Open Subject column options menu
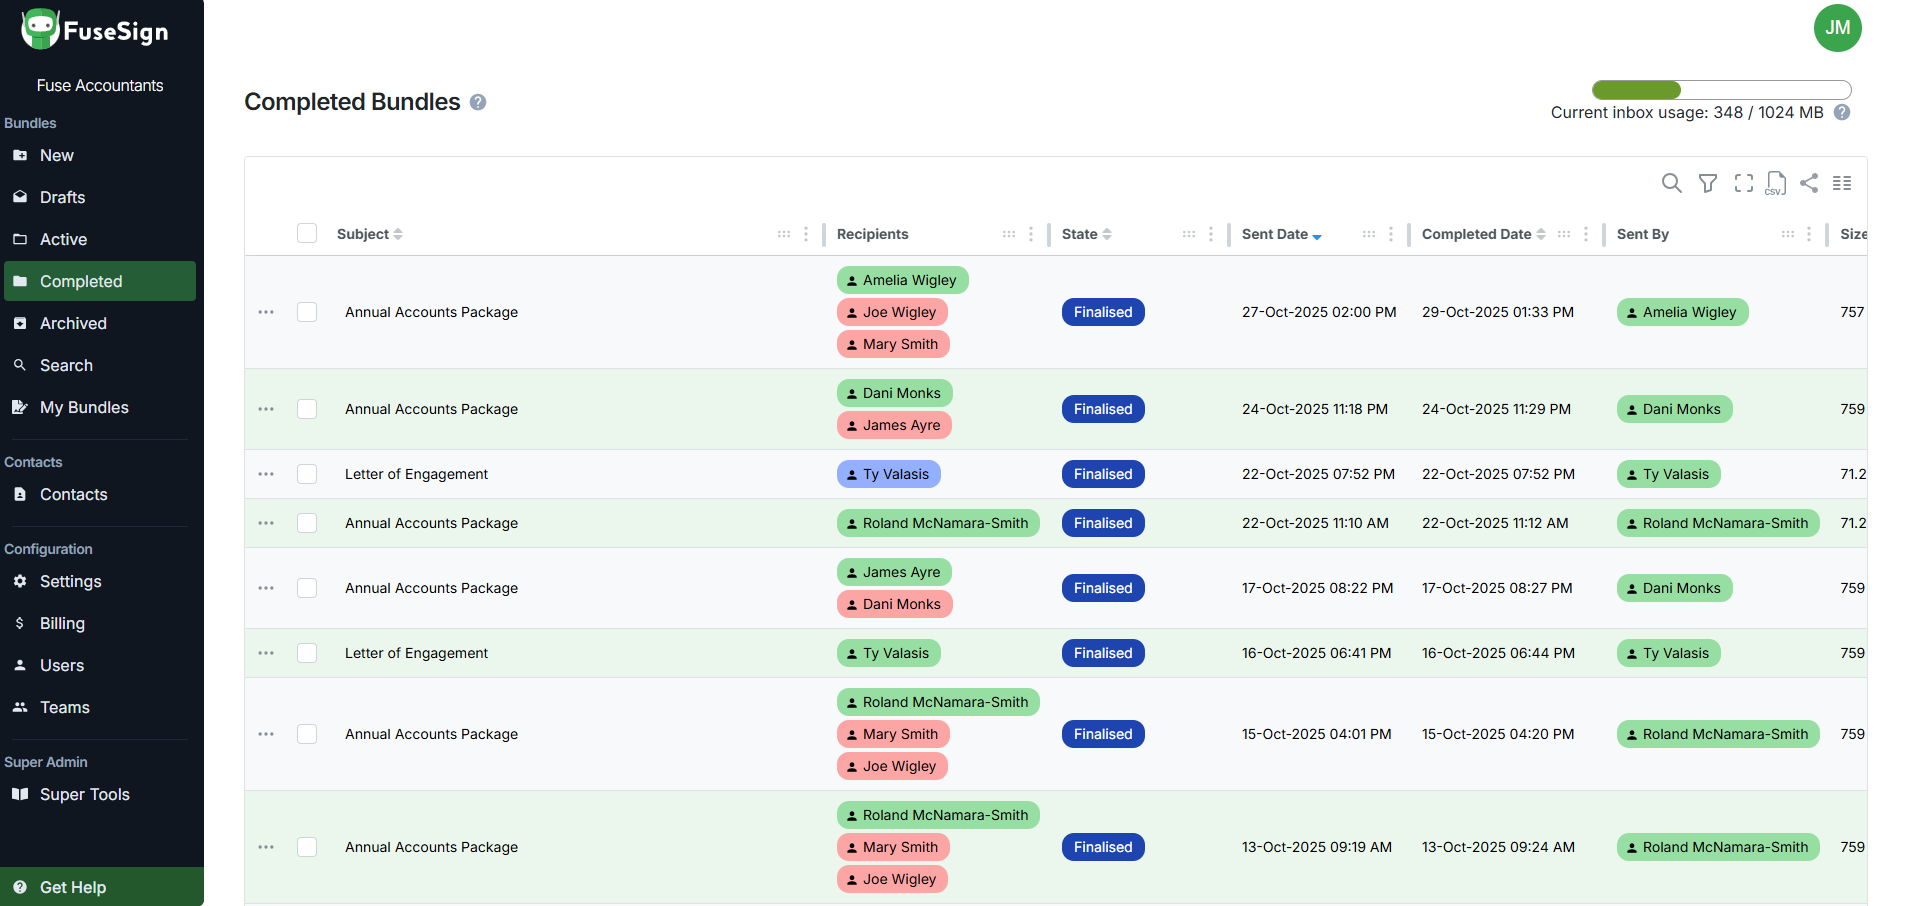Screen dimensions: 1907x906 [806, 234]
